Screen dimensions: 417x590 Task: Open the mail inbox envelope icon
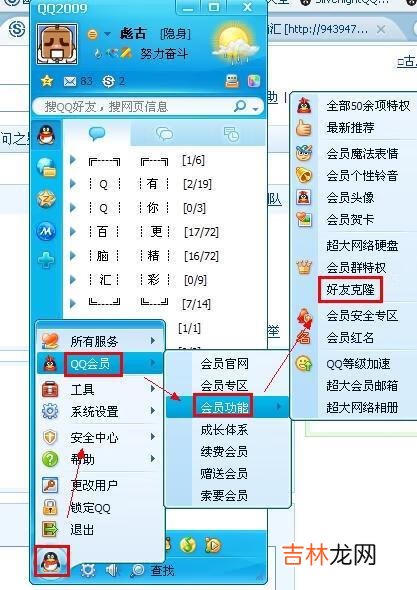pyautogui.click(x=70, y=81)
